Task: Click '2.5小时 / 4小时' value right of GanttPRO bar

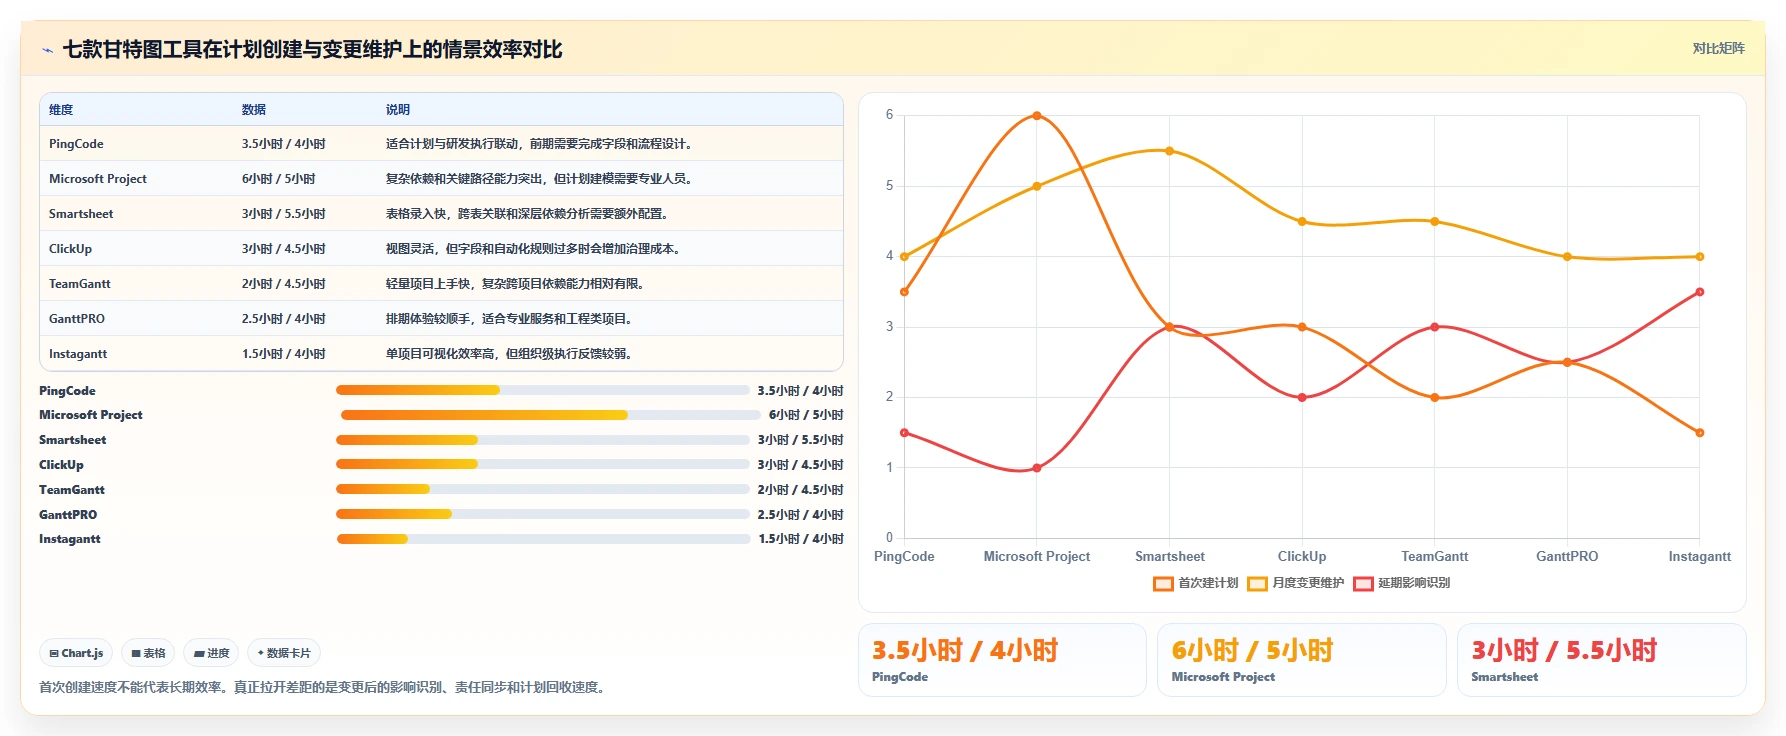Action: tap(800, 515)
